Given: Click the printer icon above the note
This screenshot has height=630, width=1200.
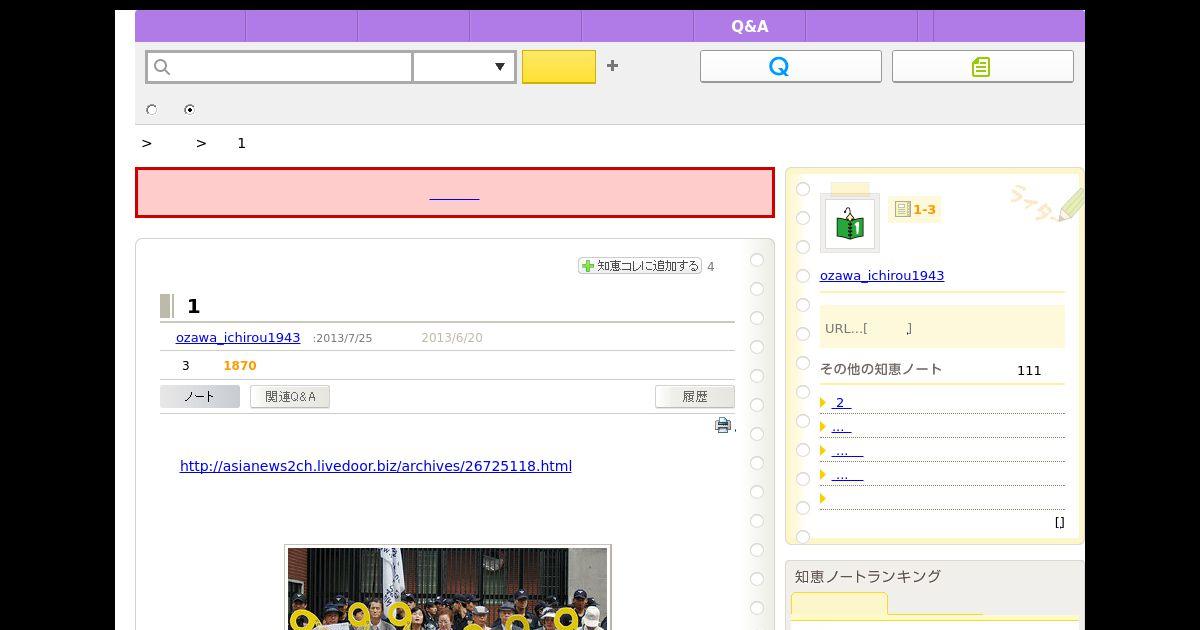Looking at the screenshot, I should [723, 425].
